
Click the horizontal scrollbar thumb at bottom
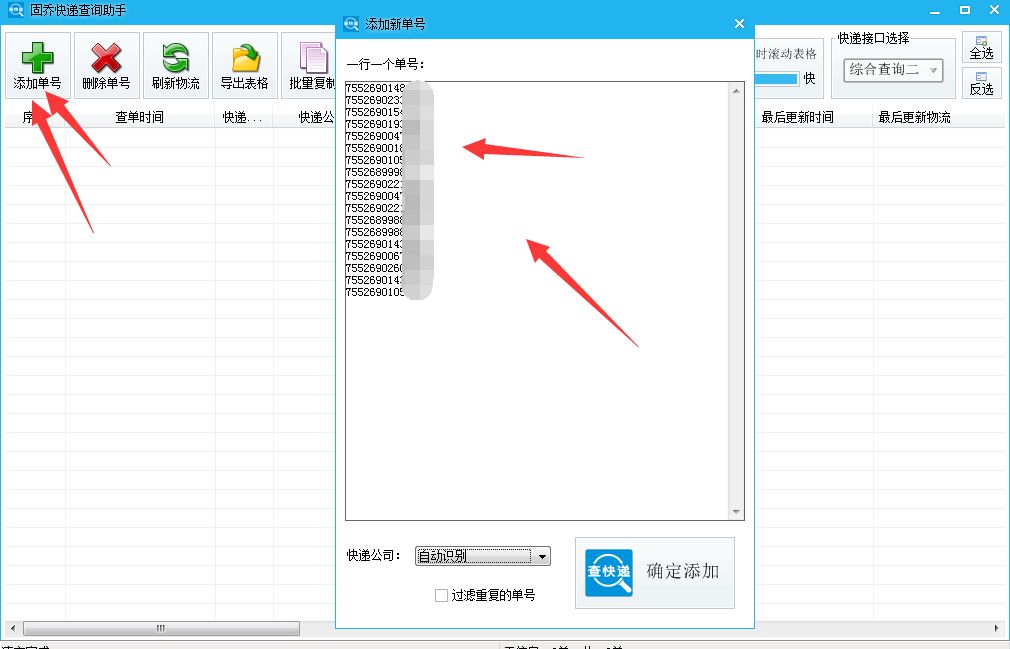(x=161, y=628)
